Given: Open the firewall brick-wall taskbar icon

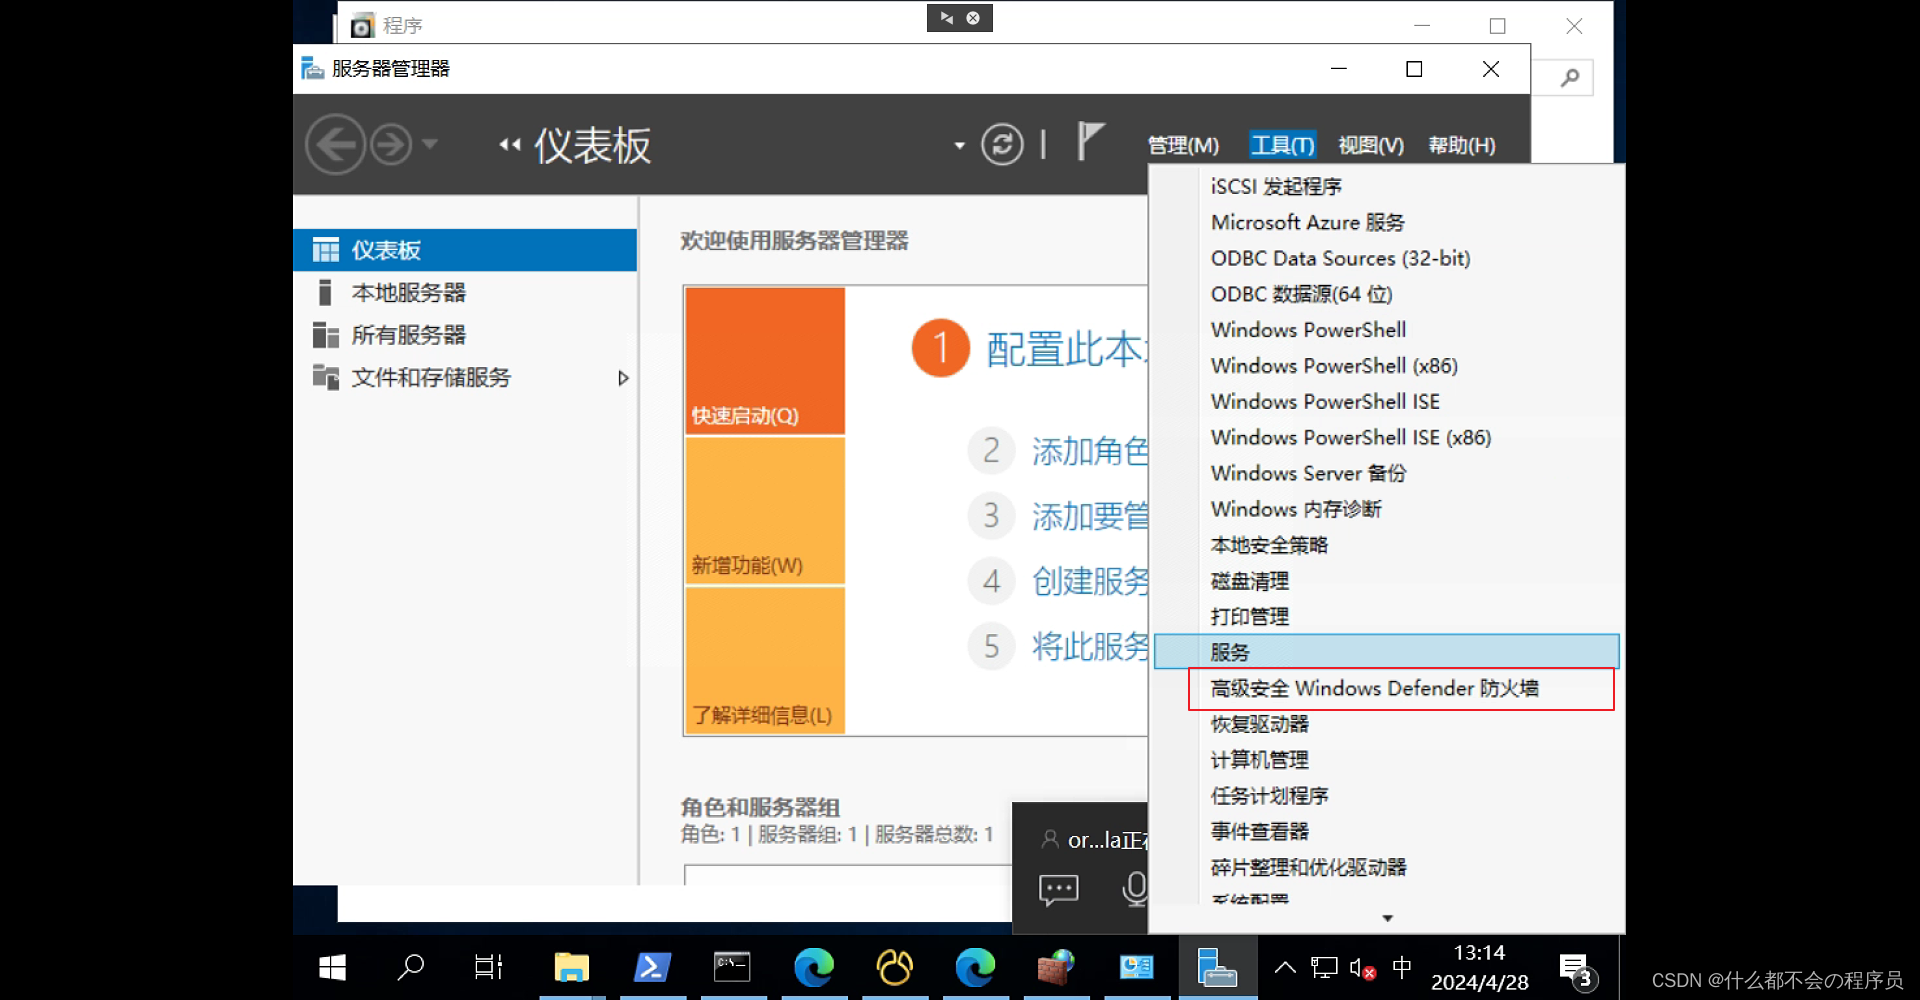Looking at the screenshot, I should point(1055,967).
